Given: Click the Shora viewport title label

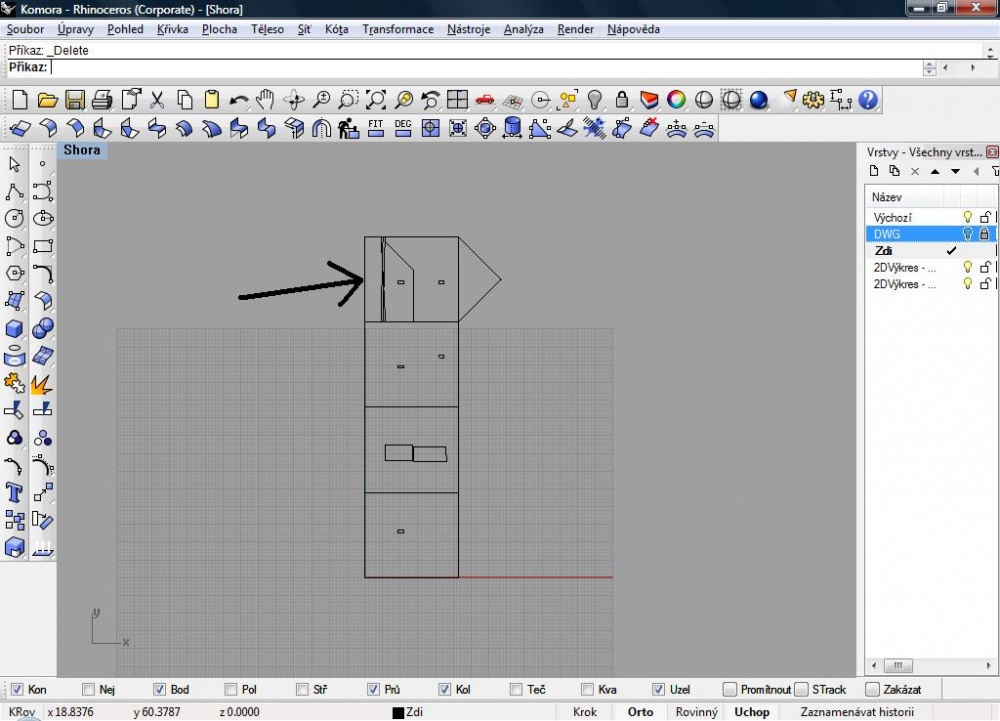Looking at the screenshot, I should 82,150.
